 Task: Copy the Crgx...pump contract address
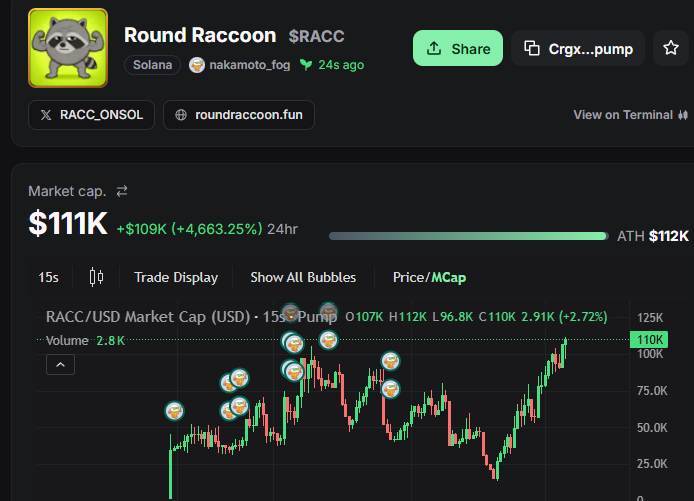578,48
